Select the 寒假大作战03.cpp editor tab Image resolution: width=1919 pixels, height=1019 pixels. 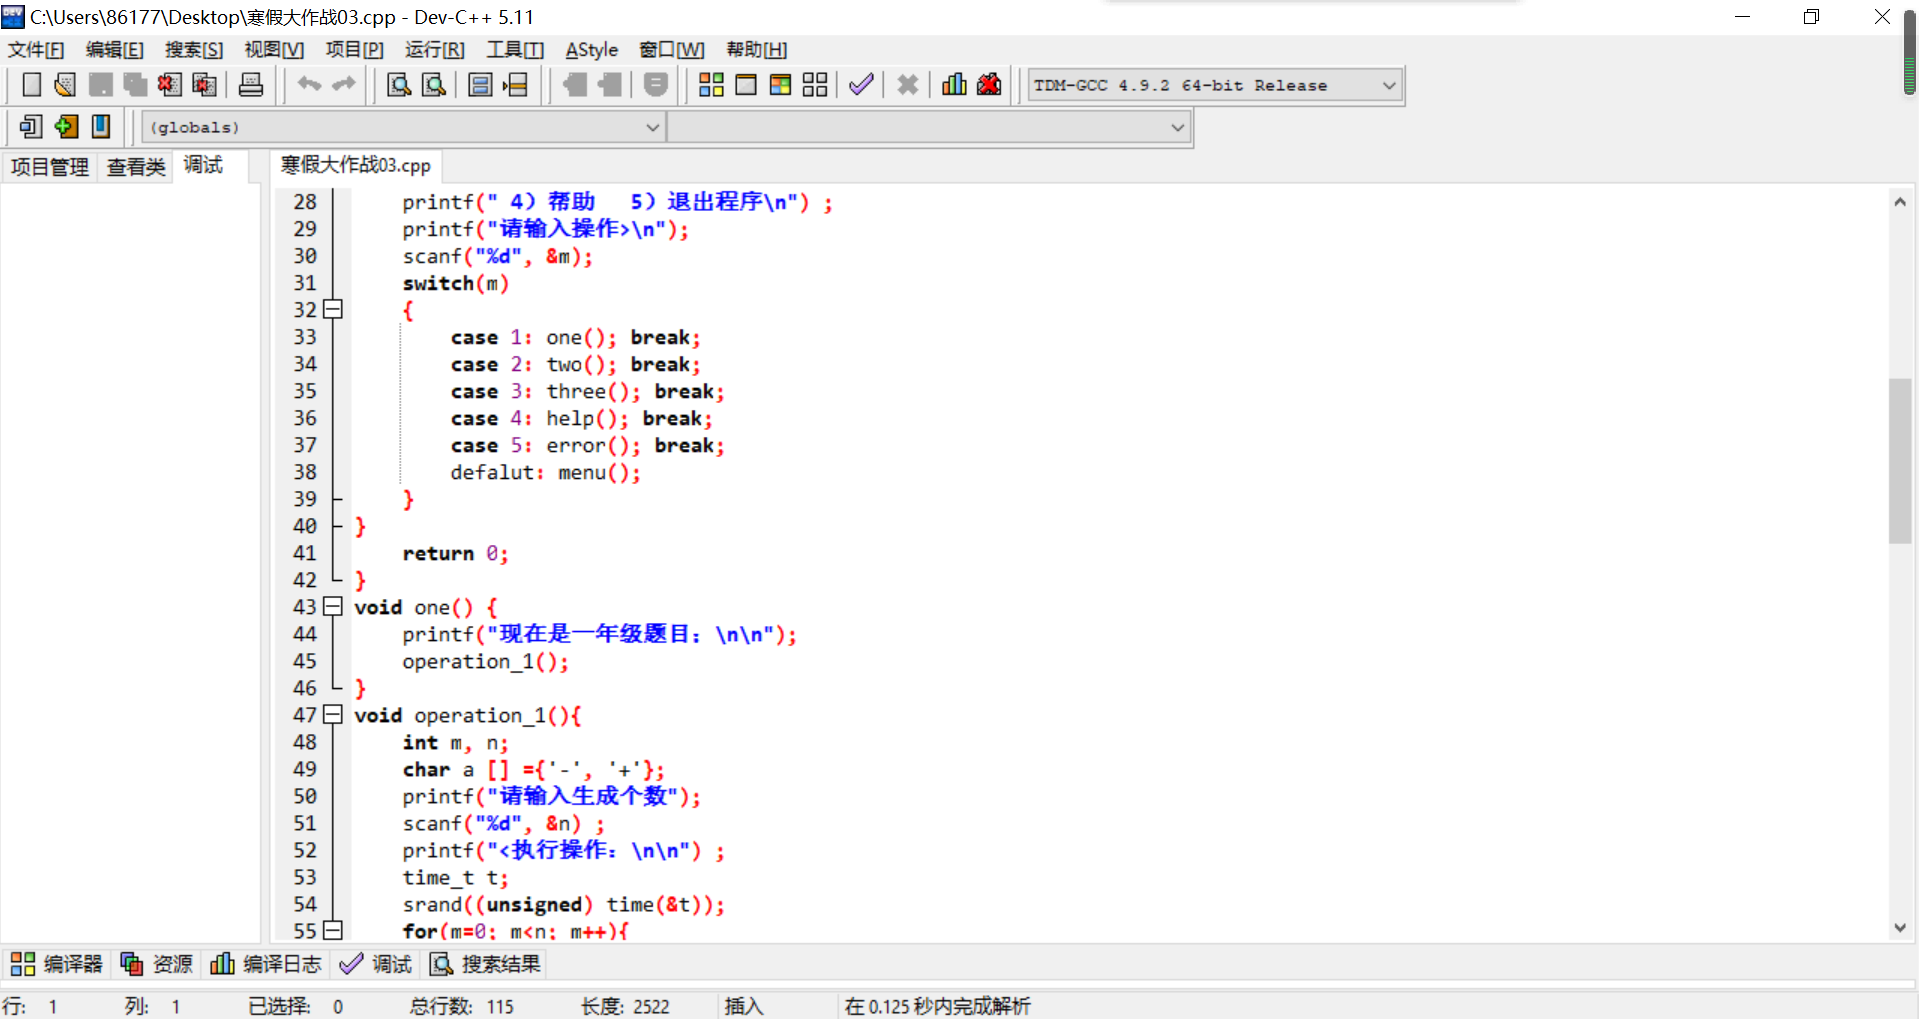tap(356, 165)
